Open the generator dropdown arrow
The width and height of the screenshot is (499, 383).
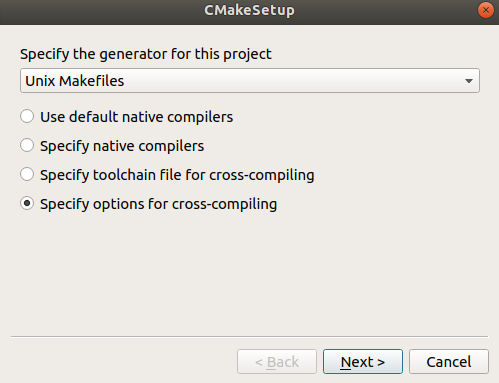469,81
